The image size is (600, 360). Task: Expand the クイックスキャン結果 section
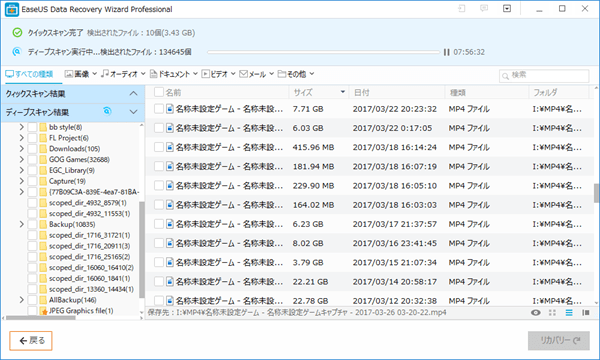133,94
